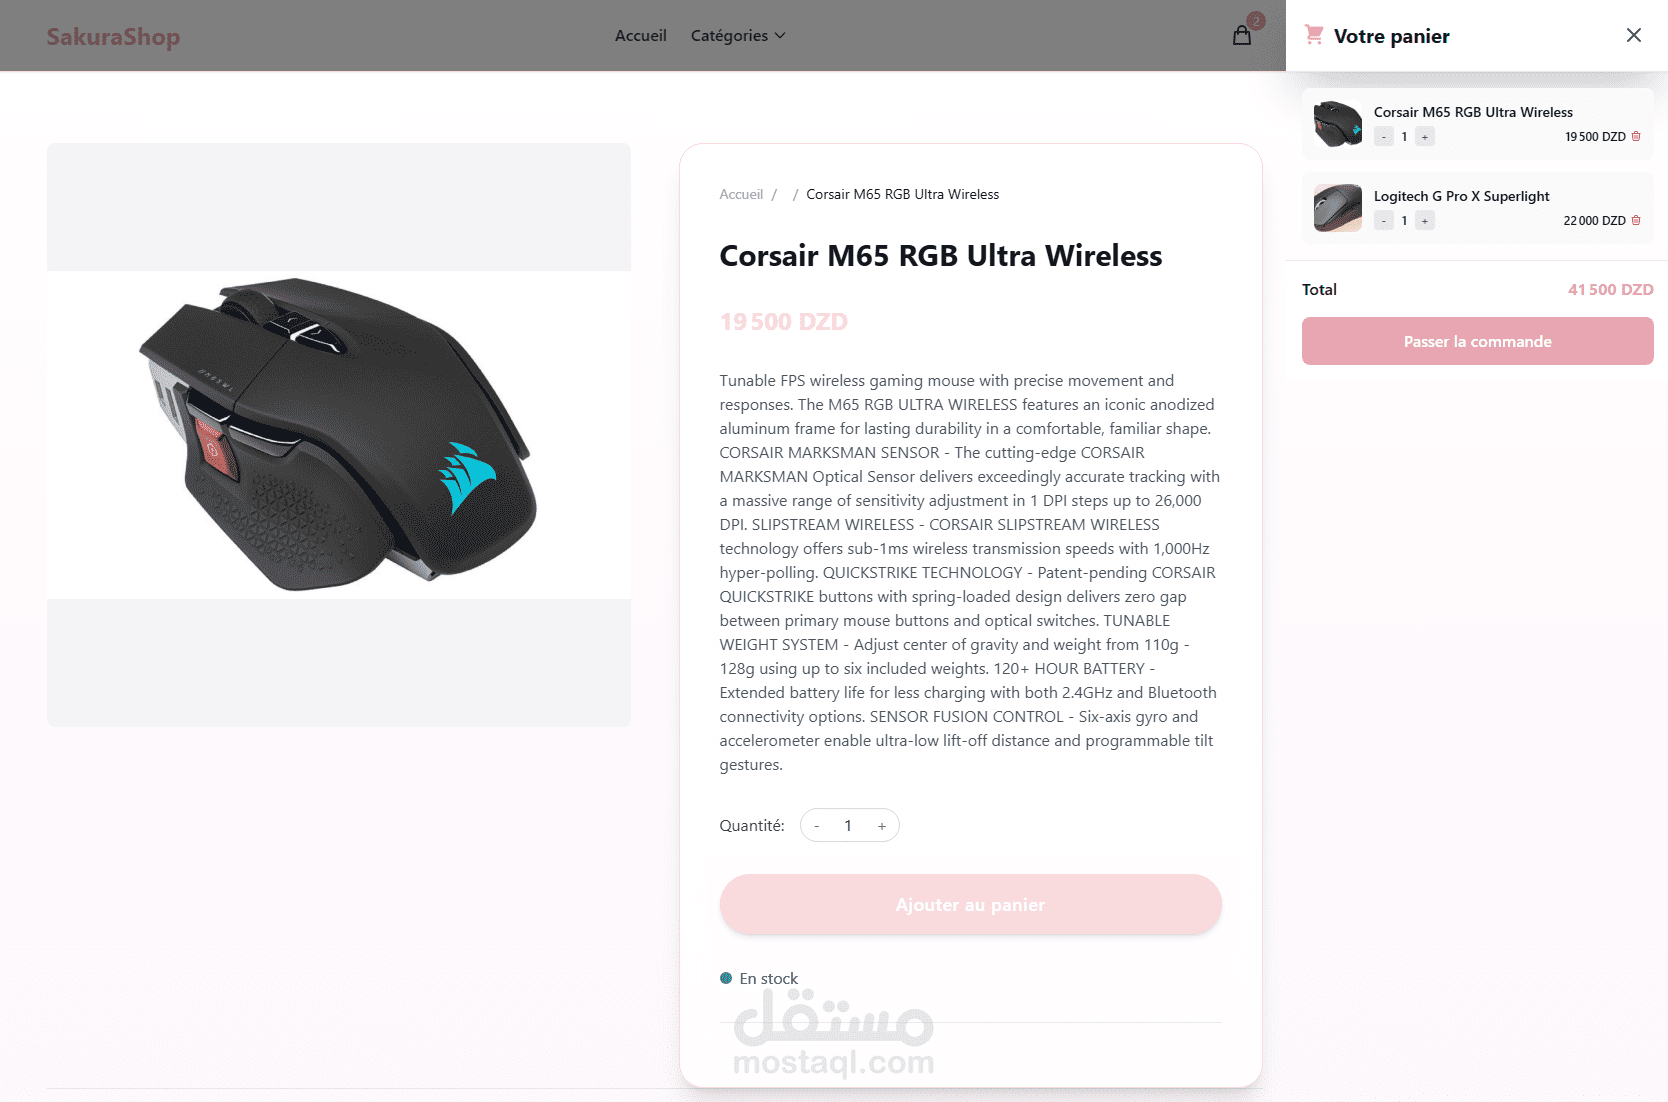The height and width of the screenshot is (1102, 1668).
Task: Click the Corsair mouse product image
Action: pyautogui.click(x=339, y=435)
